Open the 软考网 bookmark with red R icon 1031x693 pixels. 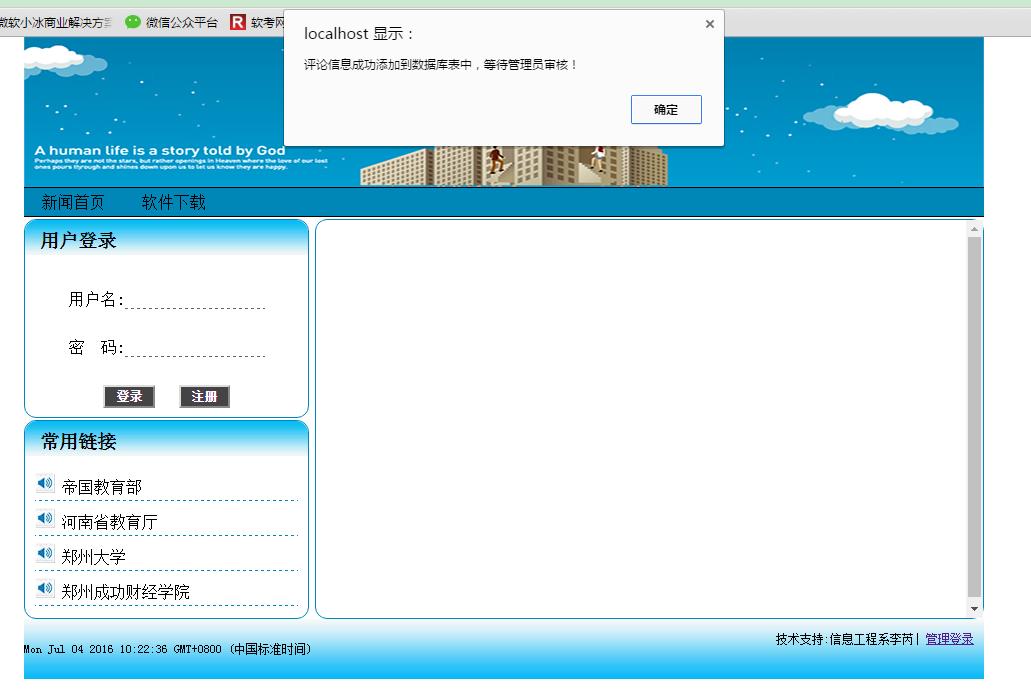pyautogui.click(x=238, y=20)
